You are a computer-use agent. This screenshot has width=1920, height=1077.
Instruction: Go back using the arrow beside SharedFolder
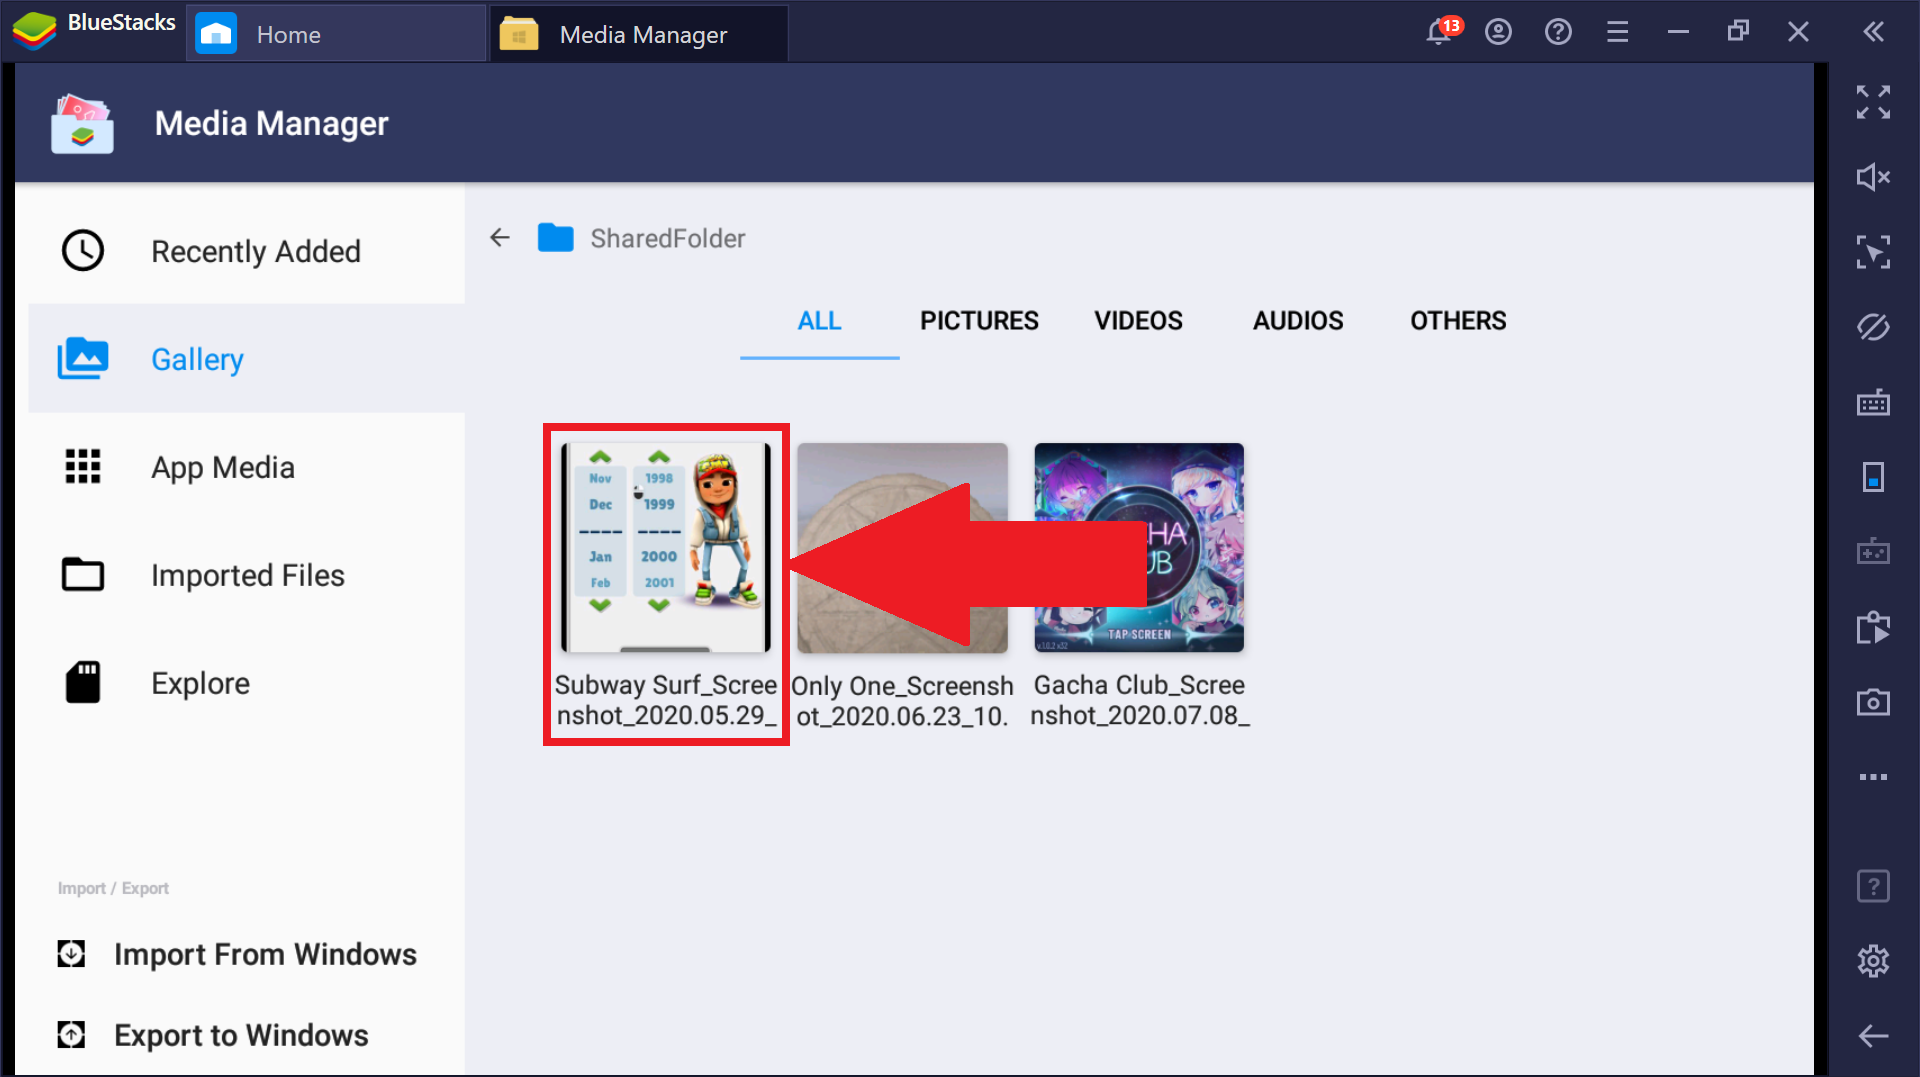(500, 238)
